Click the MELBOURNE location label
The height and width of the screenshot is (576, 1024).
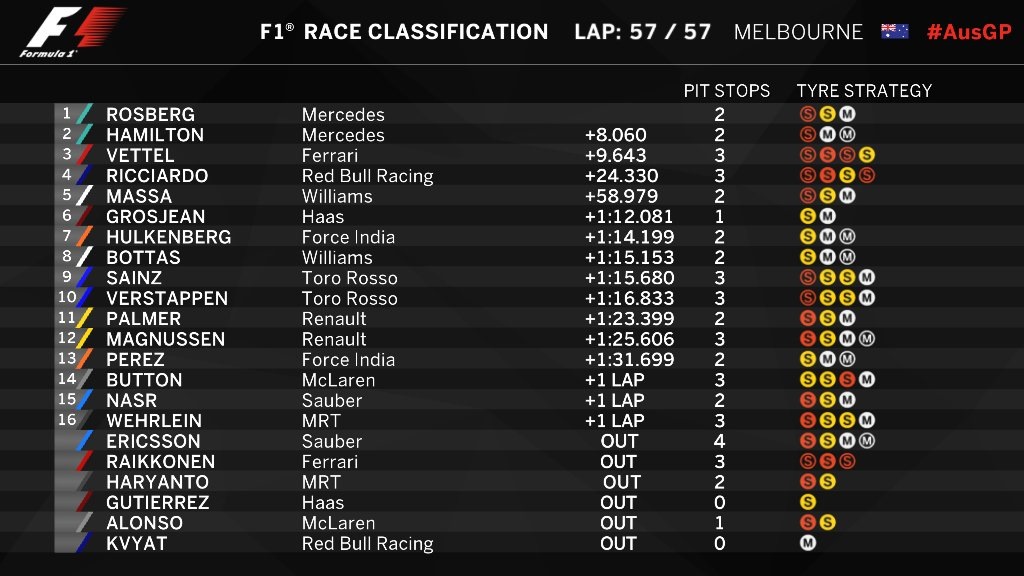pos(798,32)
